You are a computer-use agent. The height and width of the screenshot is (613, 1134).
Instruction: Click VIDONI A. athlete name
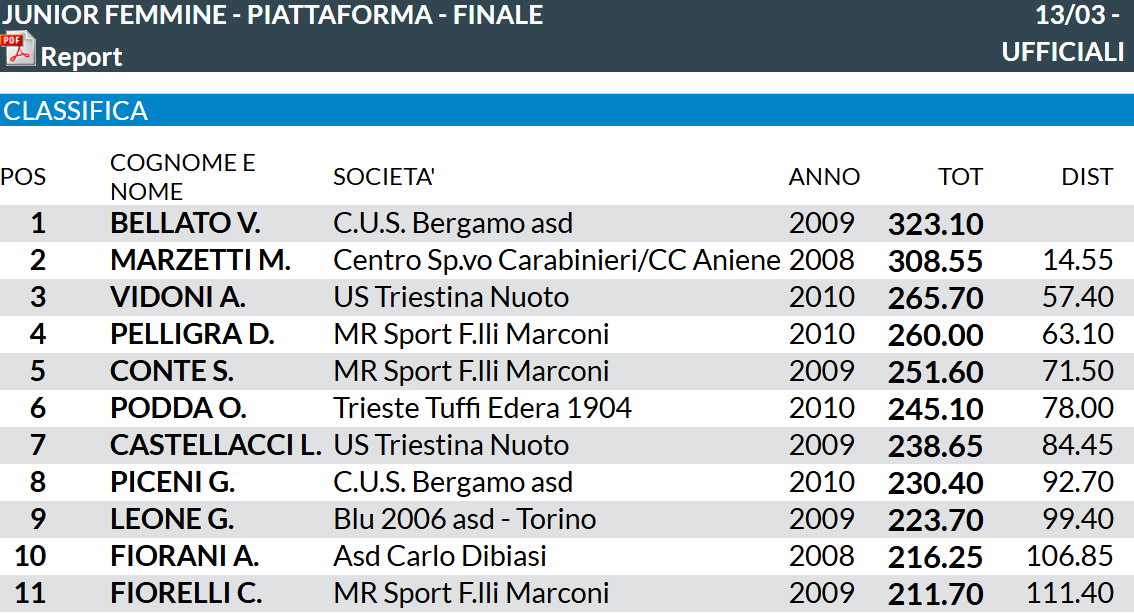point(178,297)
